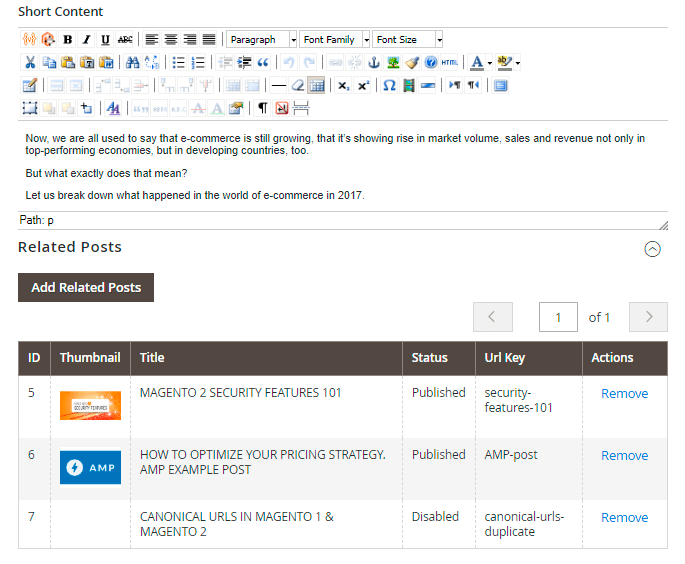Apply blockquote formatting
This screenshot has height=564, width=685.
[263, 62]
